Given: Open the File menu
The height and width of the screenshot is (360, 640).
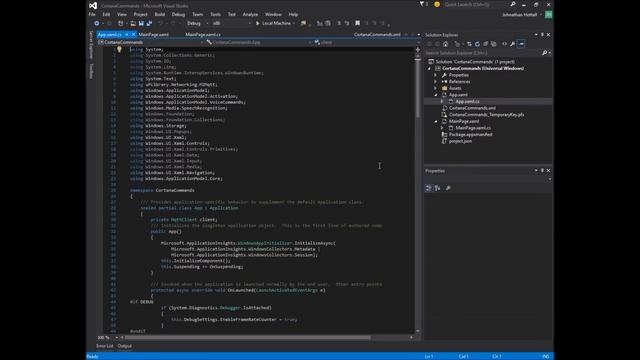Looking at the screenshot, I should point(92,14).
